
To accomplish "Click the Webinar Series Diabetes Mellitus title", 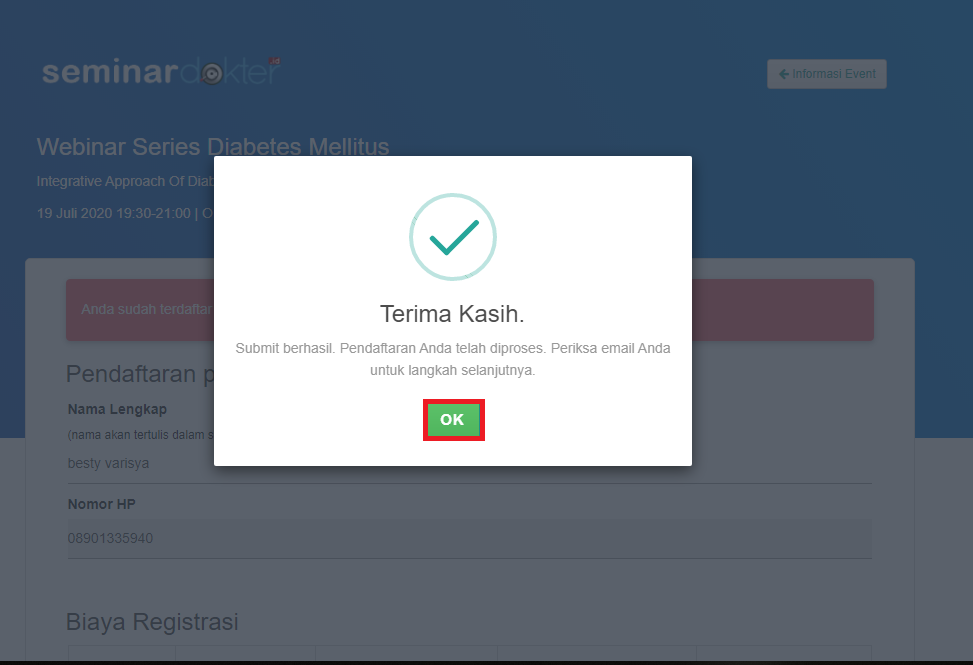I will 125,148.
